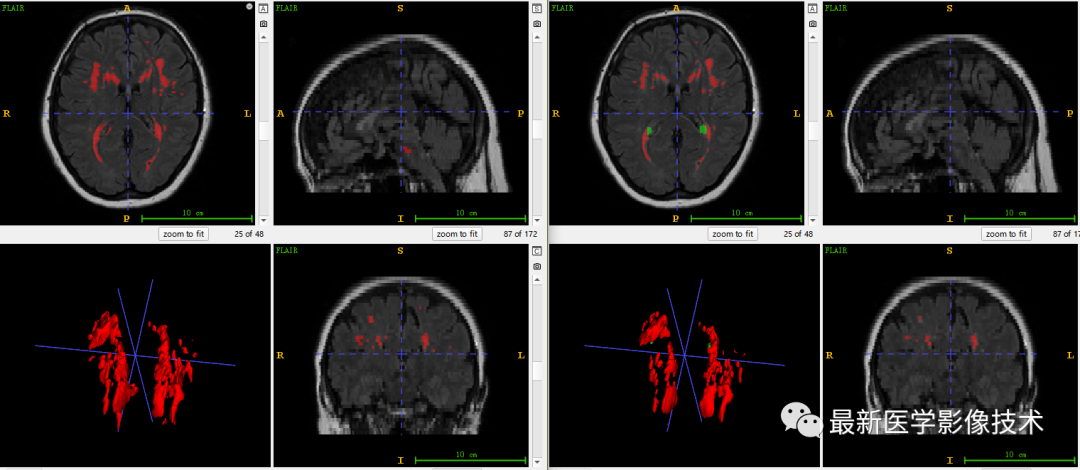This screenshot has height=470, width=1080.
Task: Click inside the left window's axial brain slice
Action: pos(128,108)
